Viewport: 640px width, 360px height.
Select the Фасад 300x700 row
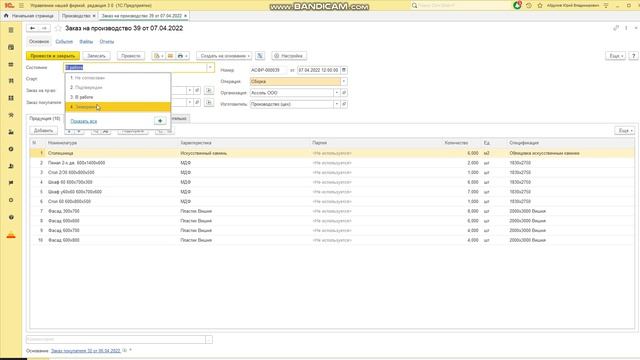coord(332,211)
